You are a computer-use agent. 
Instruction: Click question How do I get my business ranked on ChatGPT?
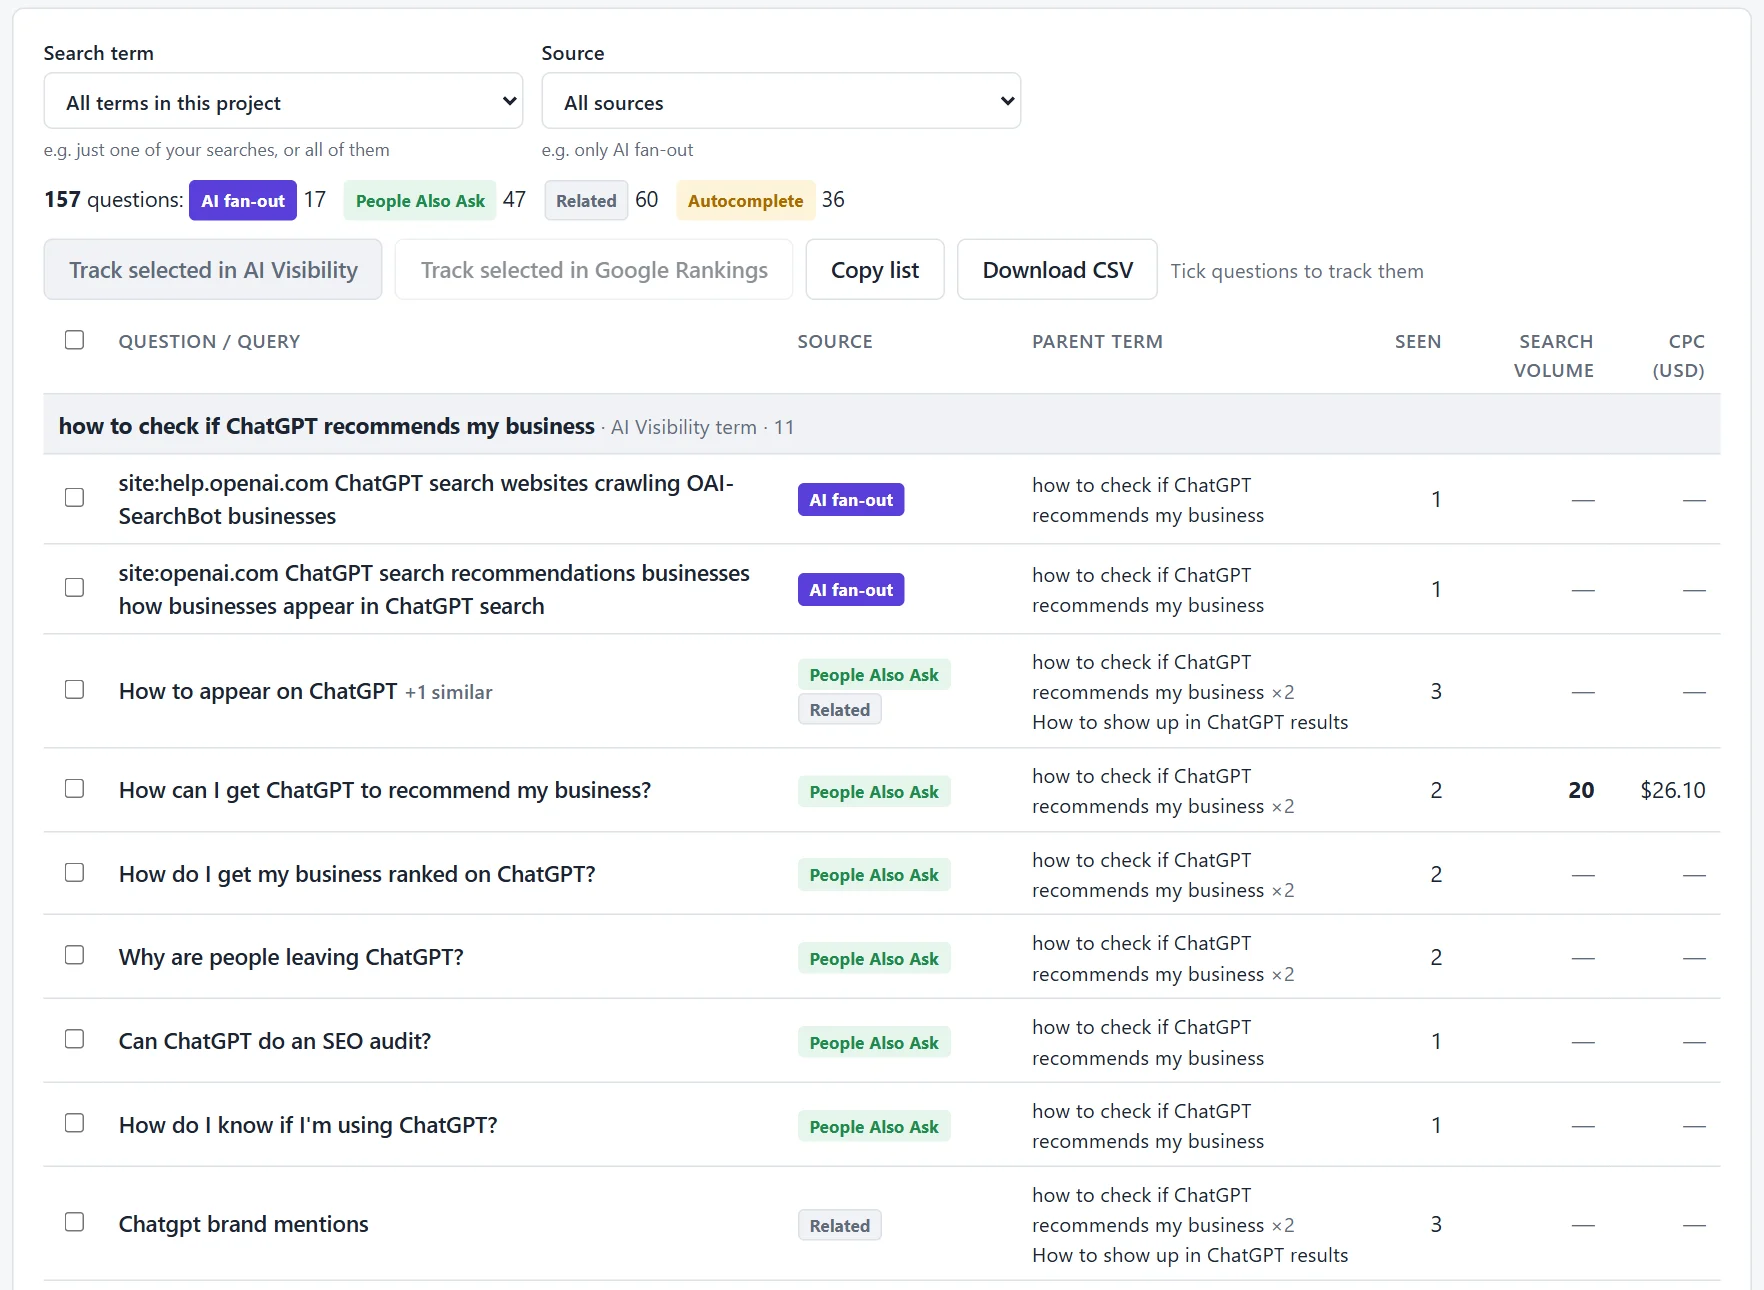[x=357, y=874]
